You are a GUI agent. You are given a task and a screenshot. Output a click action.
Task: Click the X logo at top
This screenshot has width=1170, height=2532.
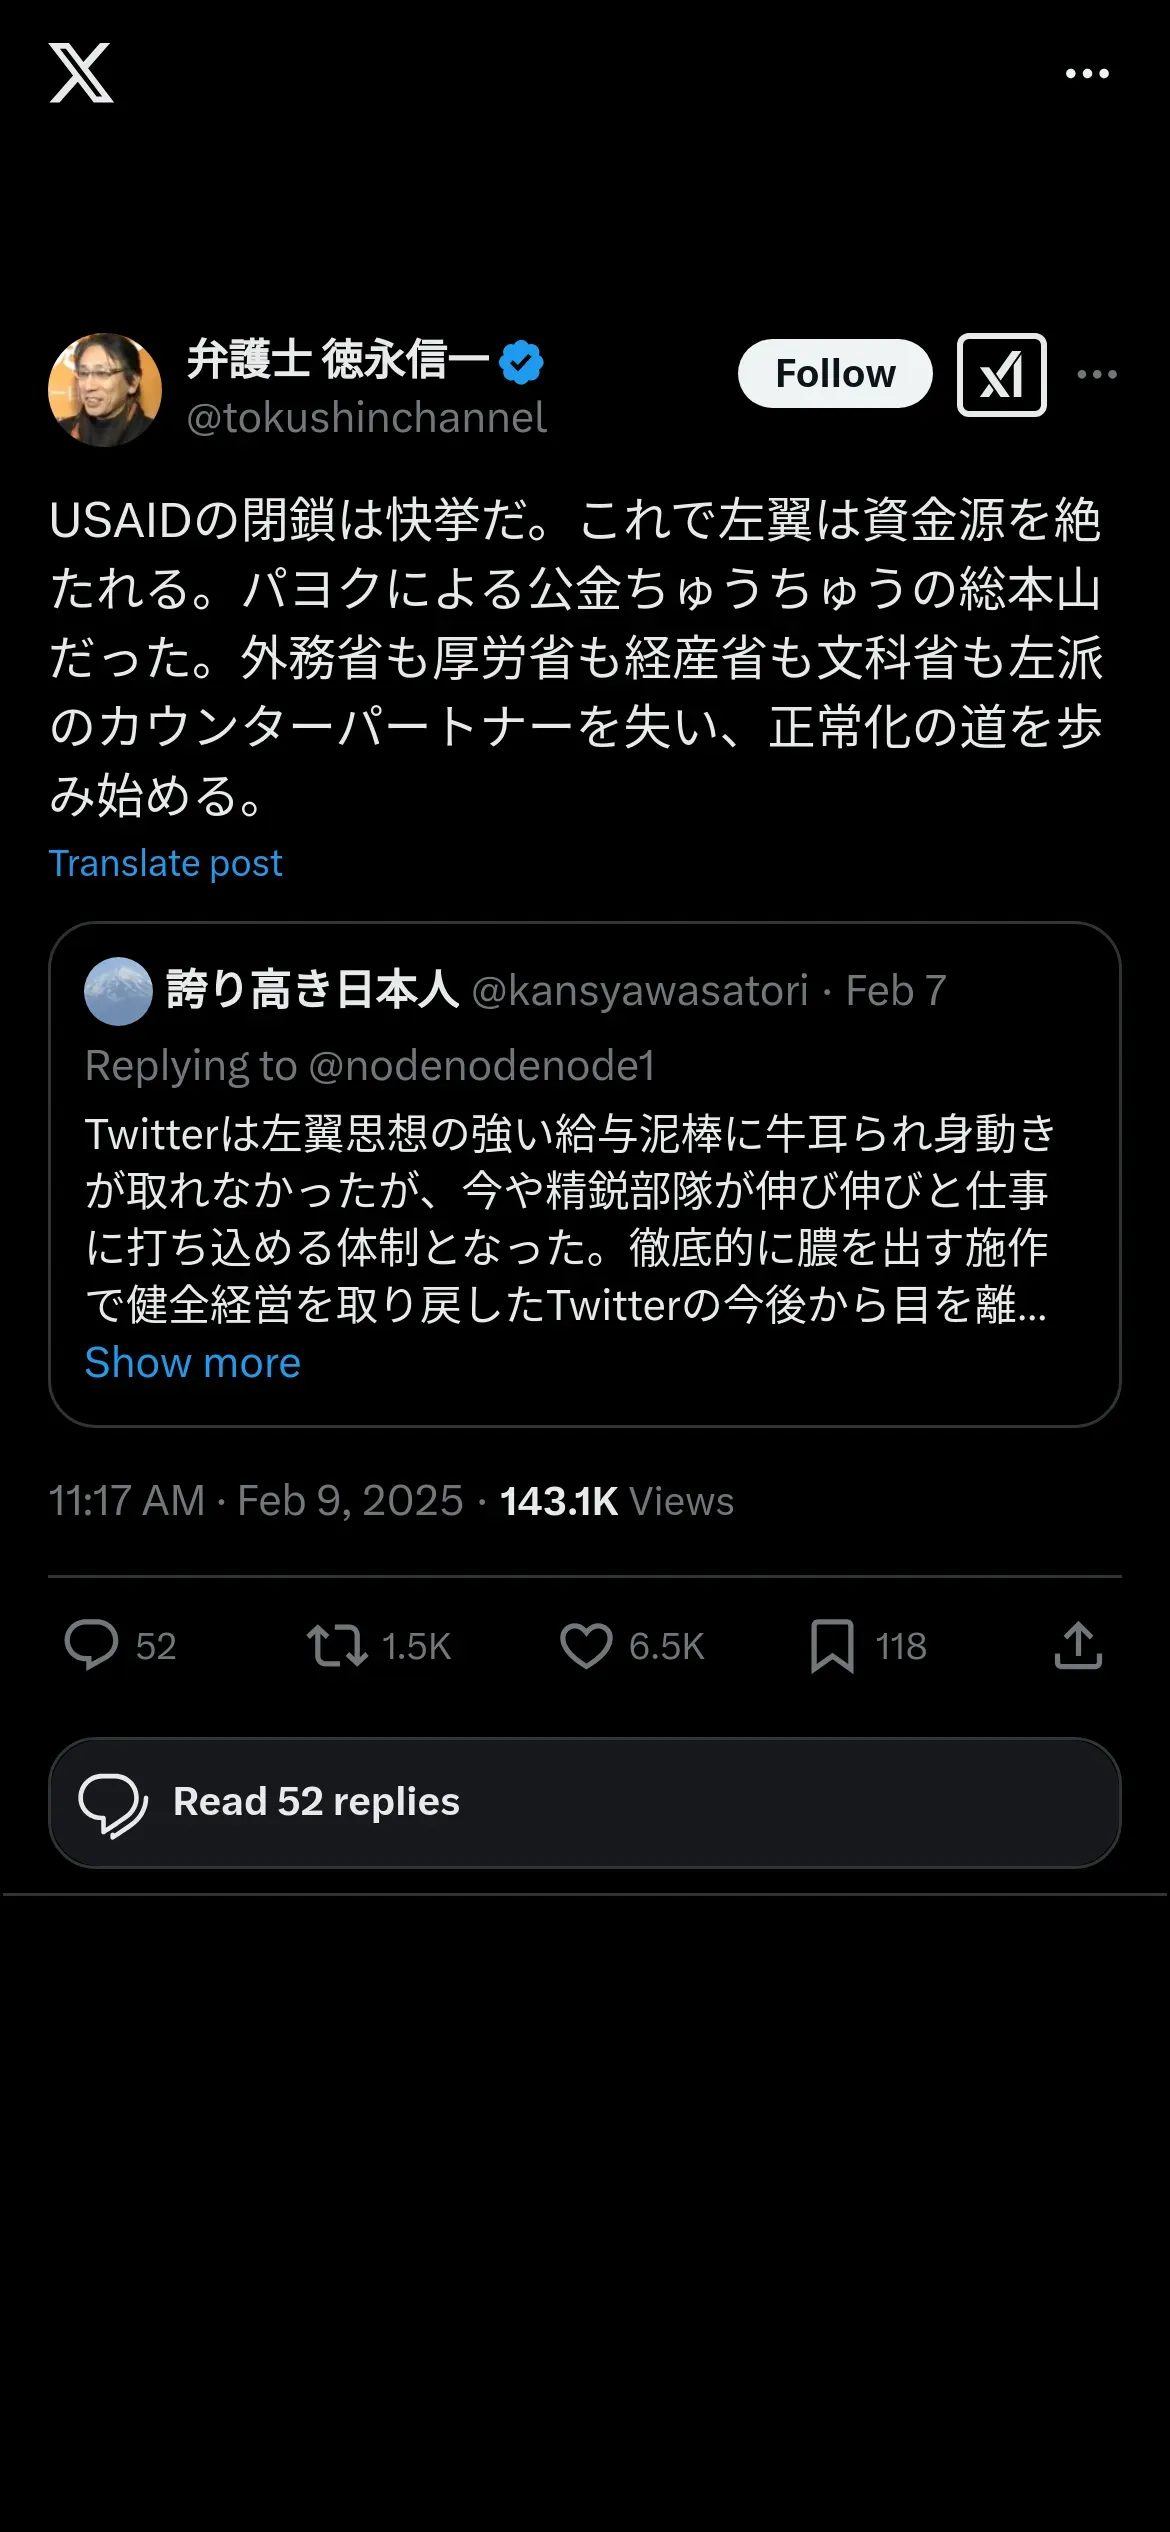tap(81, 73)
